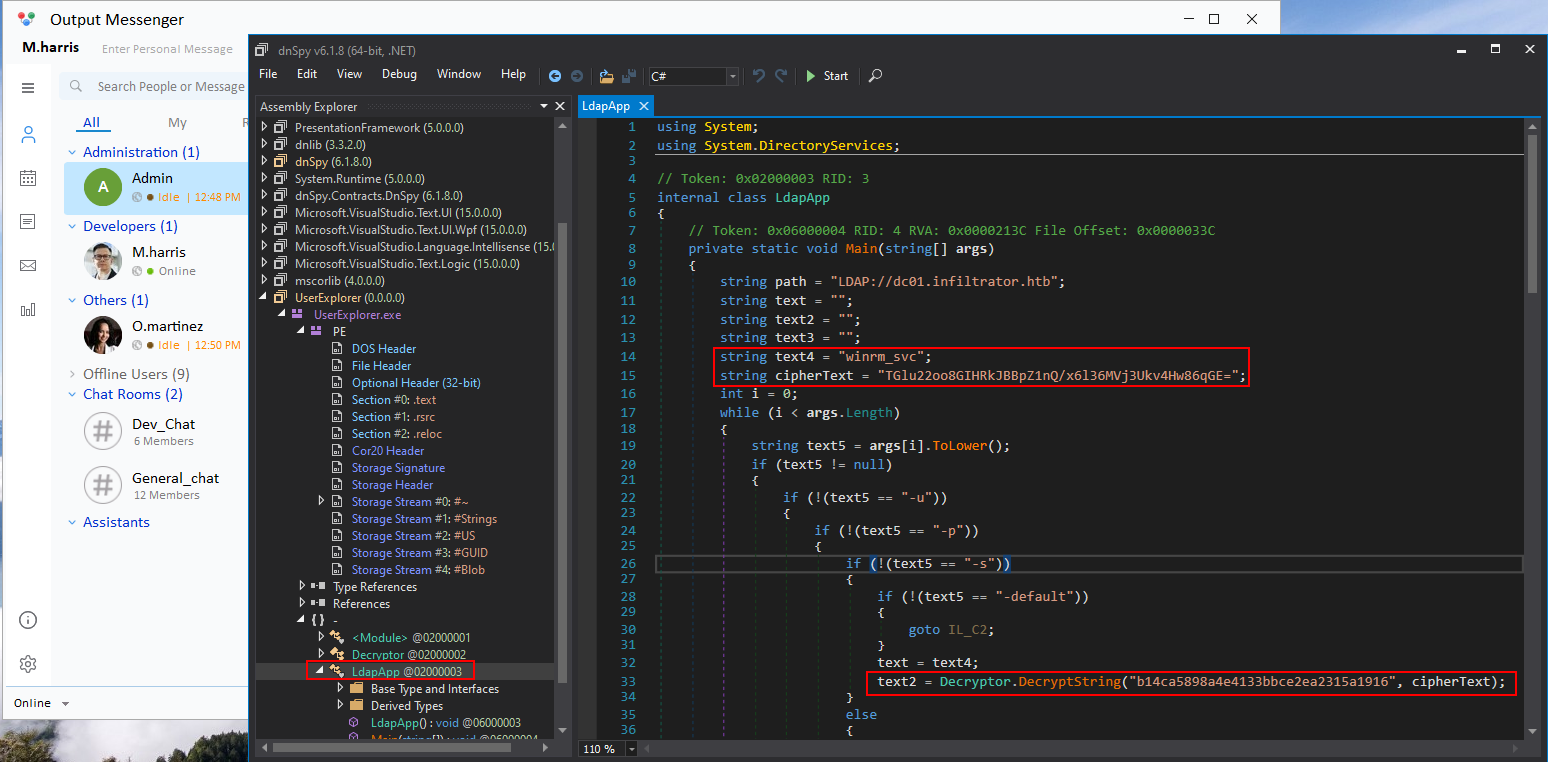The image size is (1548, 762).
Task: Open the Online status dropdown
Action: [42, 703]
